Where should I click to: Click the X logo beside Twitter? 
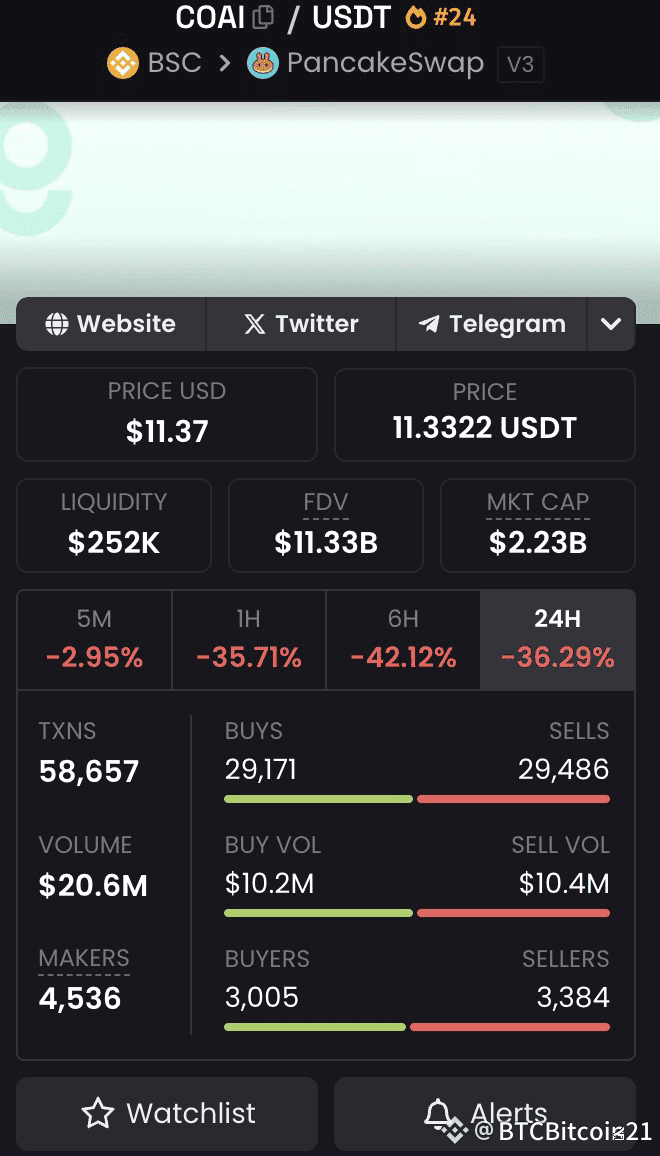(255, 324)
